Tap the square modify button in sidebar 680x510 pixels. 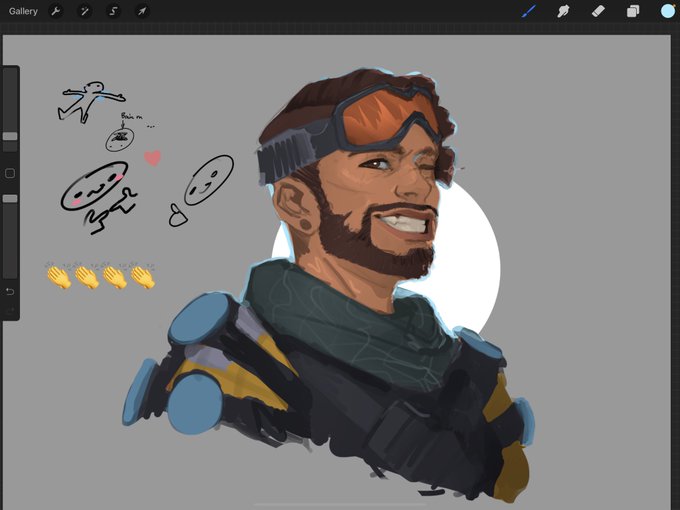pos(10,173)
